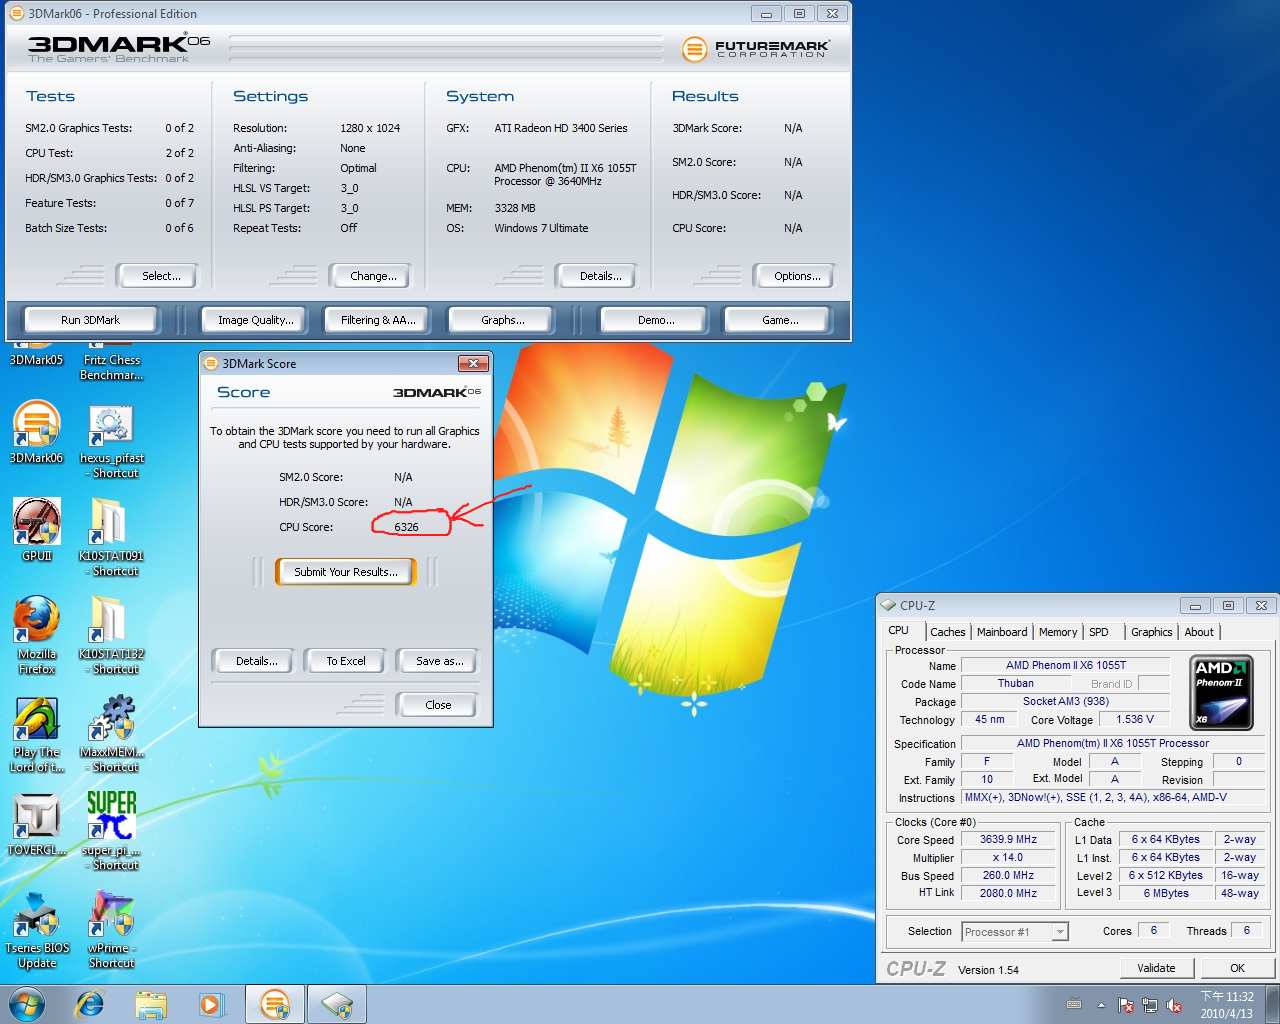Open Windows Media Player taskbar icon
This screenshot has height=1024, width=1280.
211,1004
